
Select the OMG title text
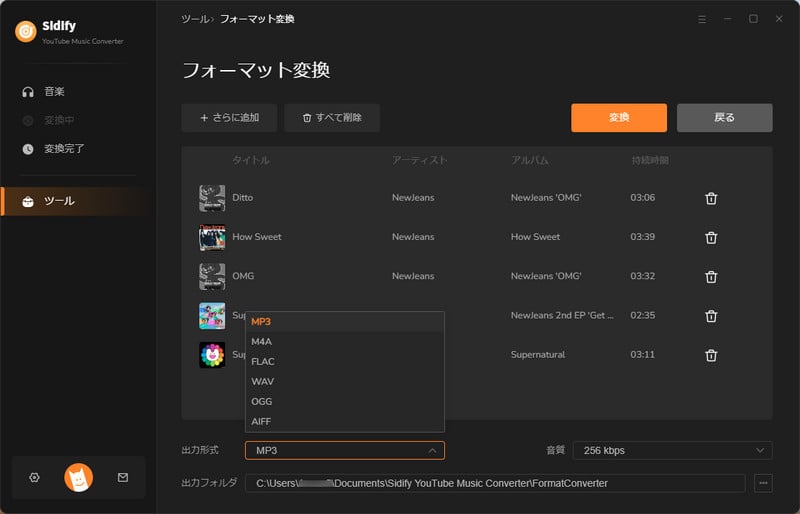pos(243,276)
